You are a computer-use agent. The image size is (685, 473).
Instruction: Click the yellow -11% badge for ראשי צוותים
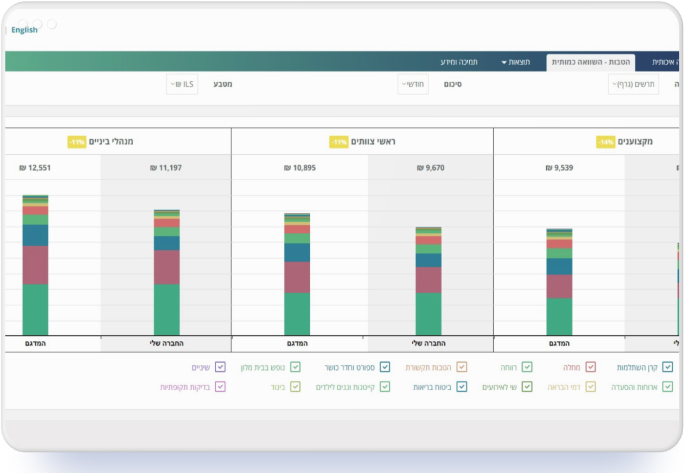coord(340,142)
